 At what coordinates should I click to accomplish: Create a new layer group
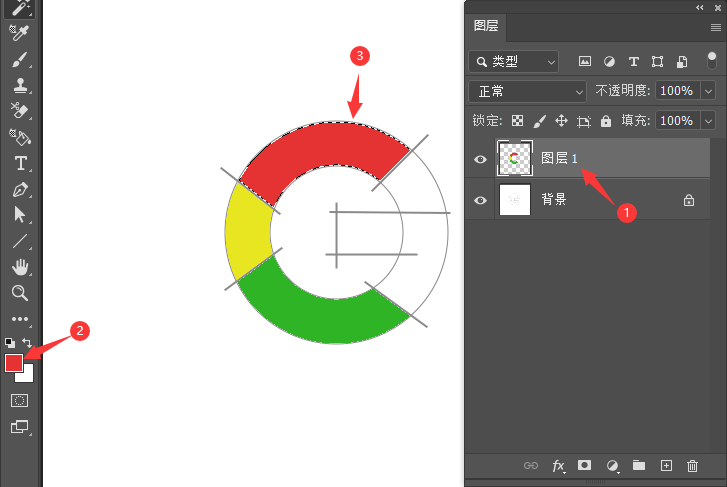click(x=639, y=465)
